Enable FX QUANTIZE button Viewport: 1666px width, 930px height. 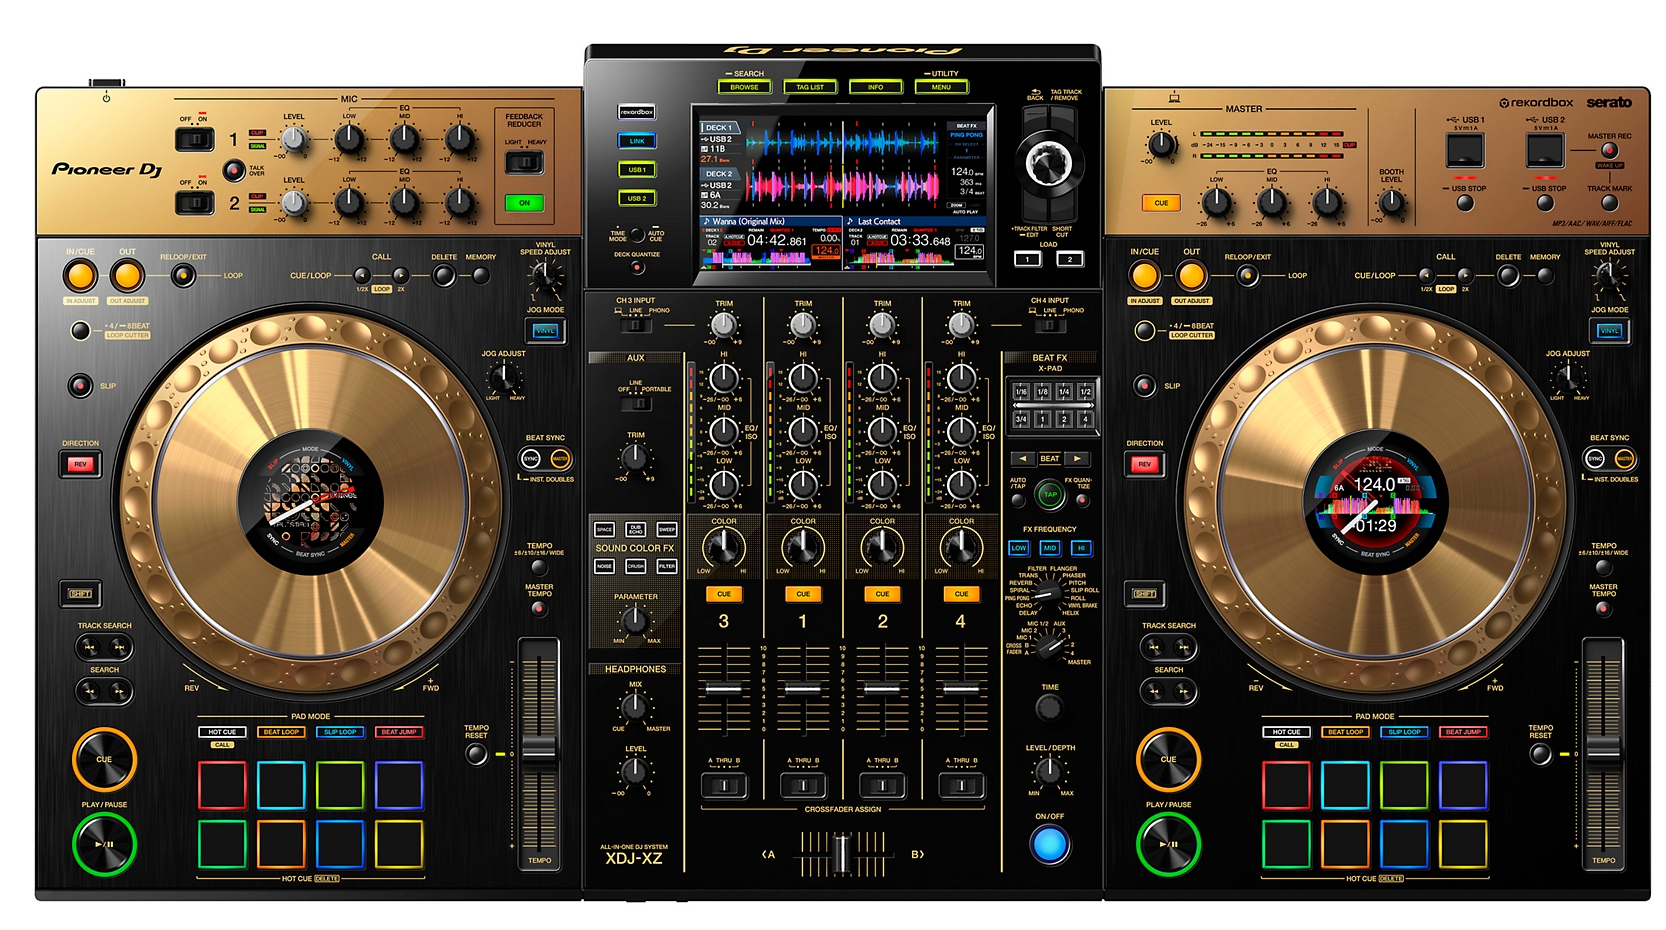click(x=1082, y=499)
